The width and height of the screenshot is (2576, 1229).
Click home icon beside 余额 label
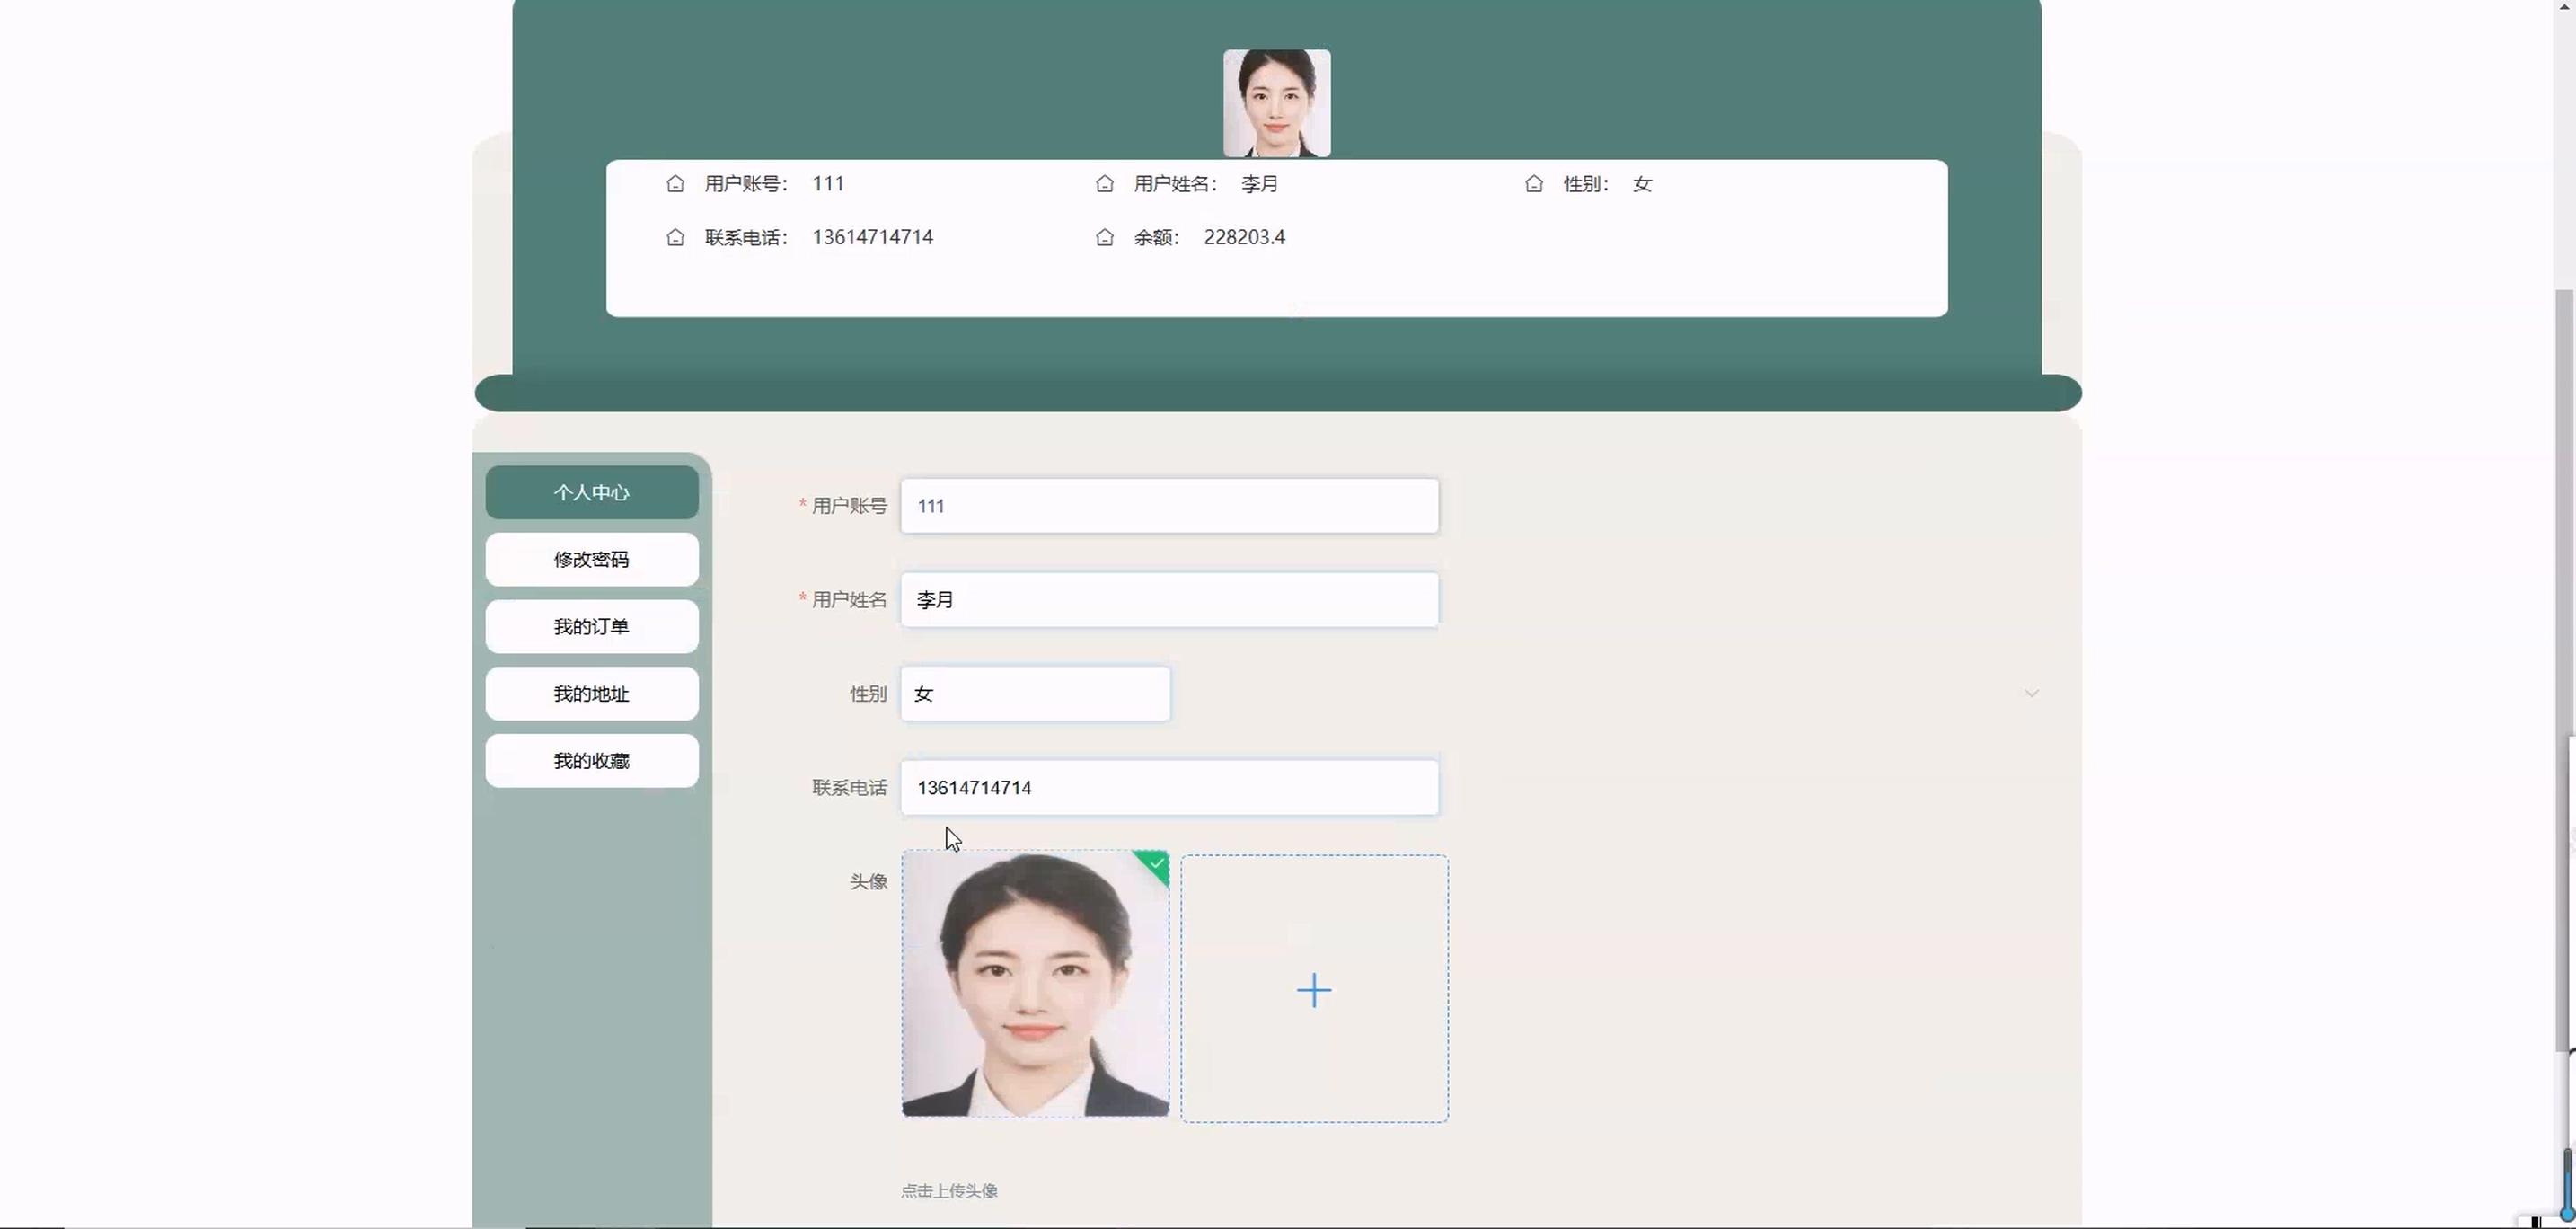pyautogui.click(x=1104, y=238)
